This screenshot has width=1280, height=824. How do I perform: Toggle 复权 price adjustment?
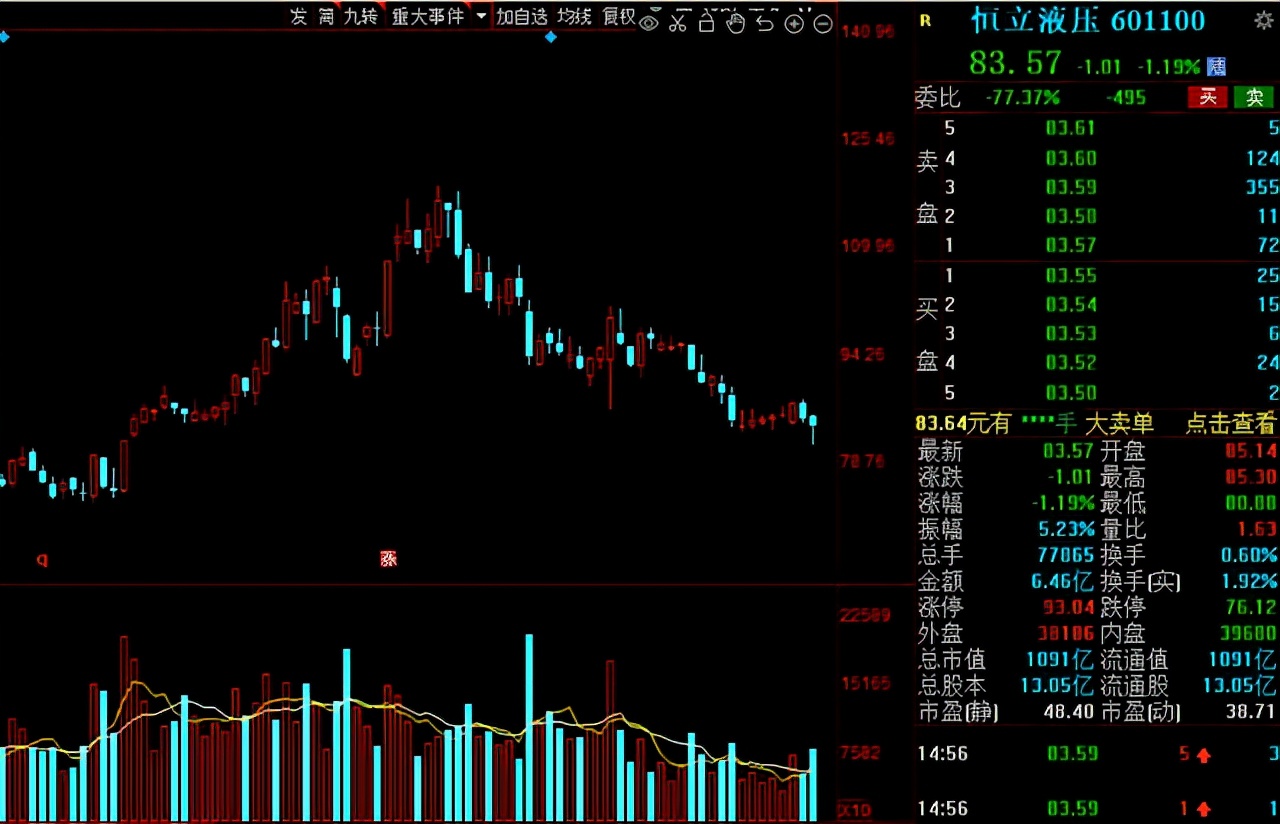tap(618, 17)
